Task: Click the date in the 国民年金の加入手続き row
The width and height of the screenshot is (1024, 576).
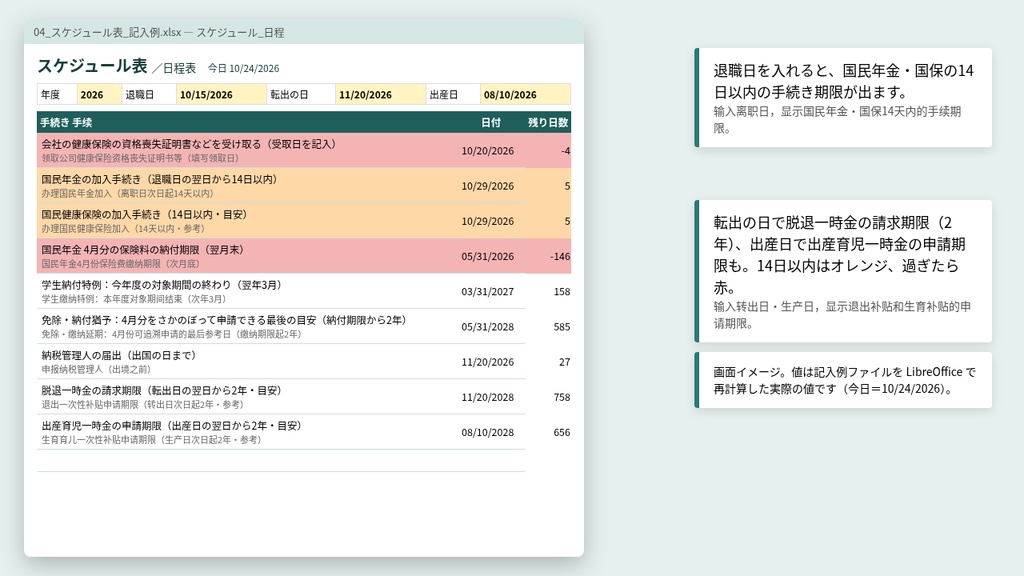Action: pyautogui.click(x=487, y=186)
